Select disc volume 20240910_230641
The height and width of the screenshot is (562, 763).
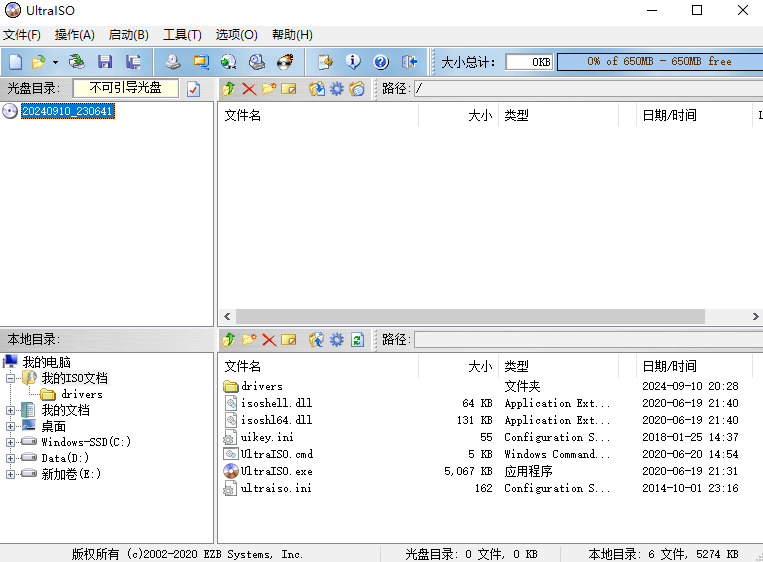[68, 111]
